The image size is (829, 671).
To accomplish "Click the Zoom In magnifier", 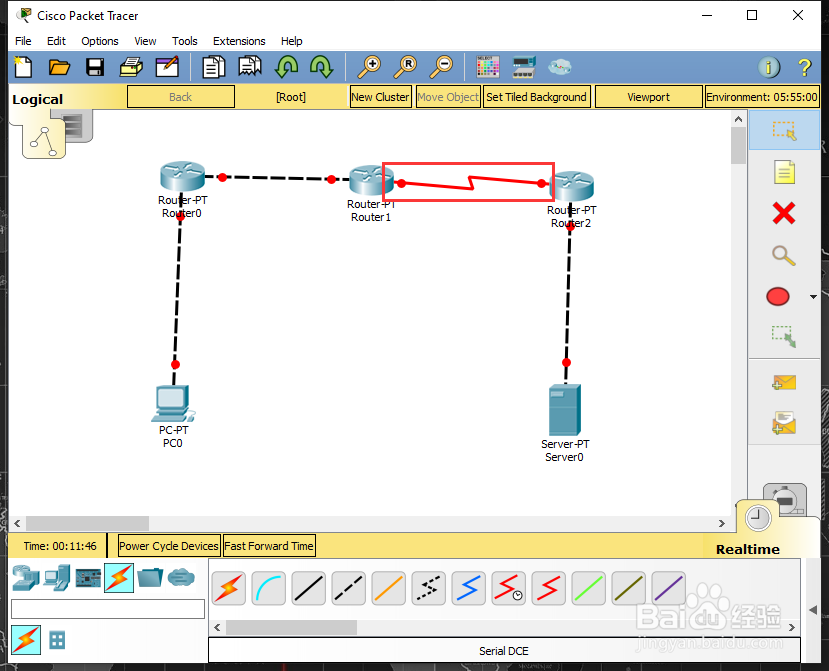I will (x=369, y=67).
